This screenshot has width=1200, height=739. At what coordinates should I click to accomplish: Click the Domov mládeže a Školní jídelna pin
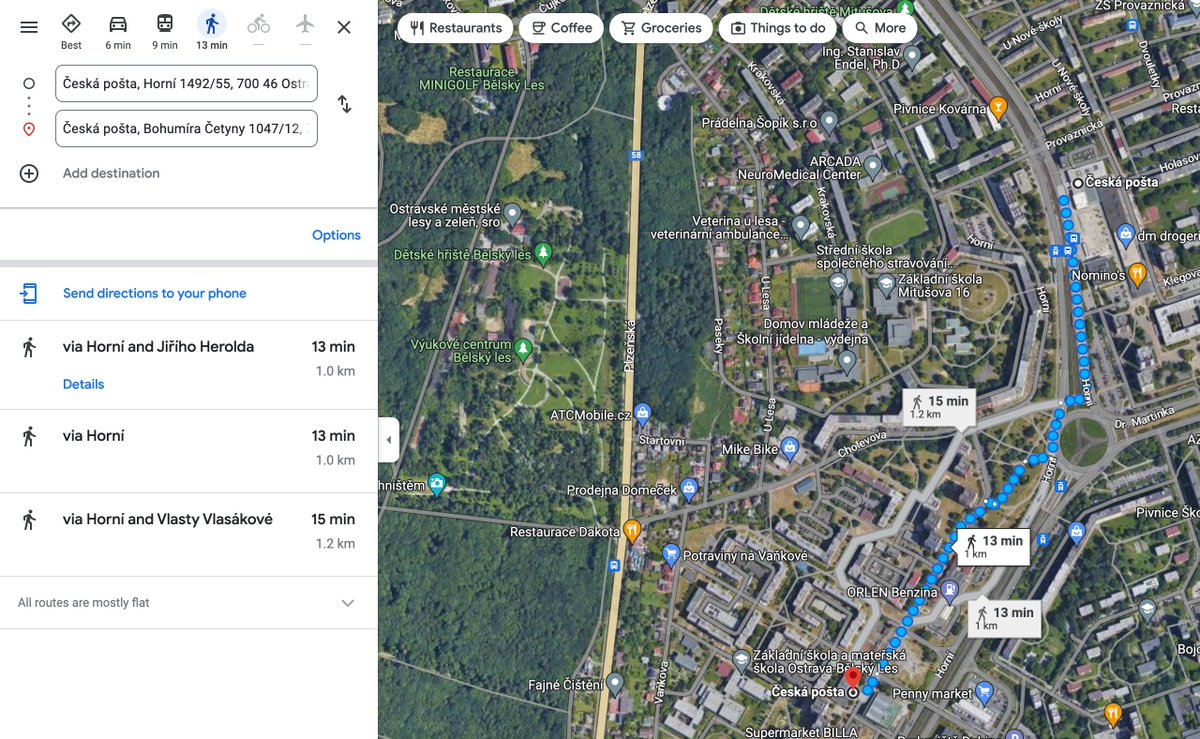[x=848, y=360]
